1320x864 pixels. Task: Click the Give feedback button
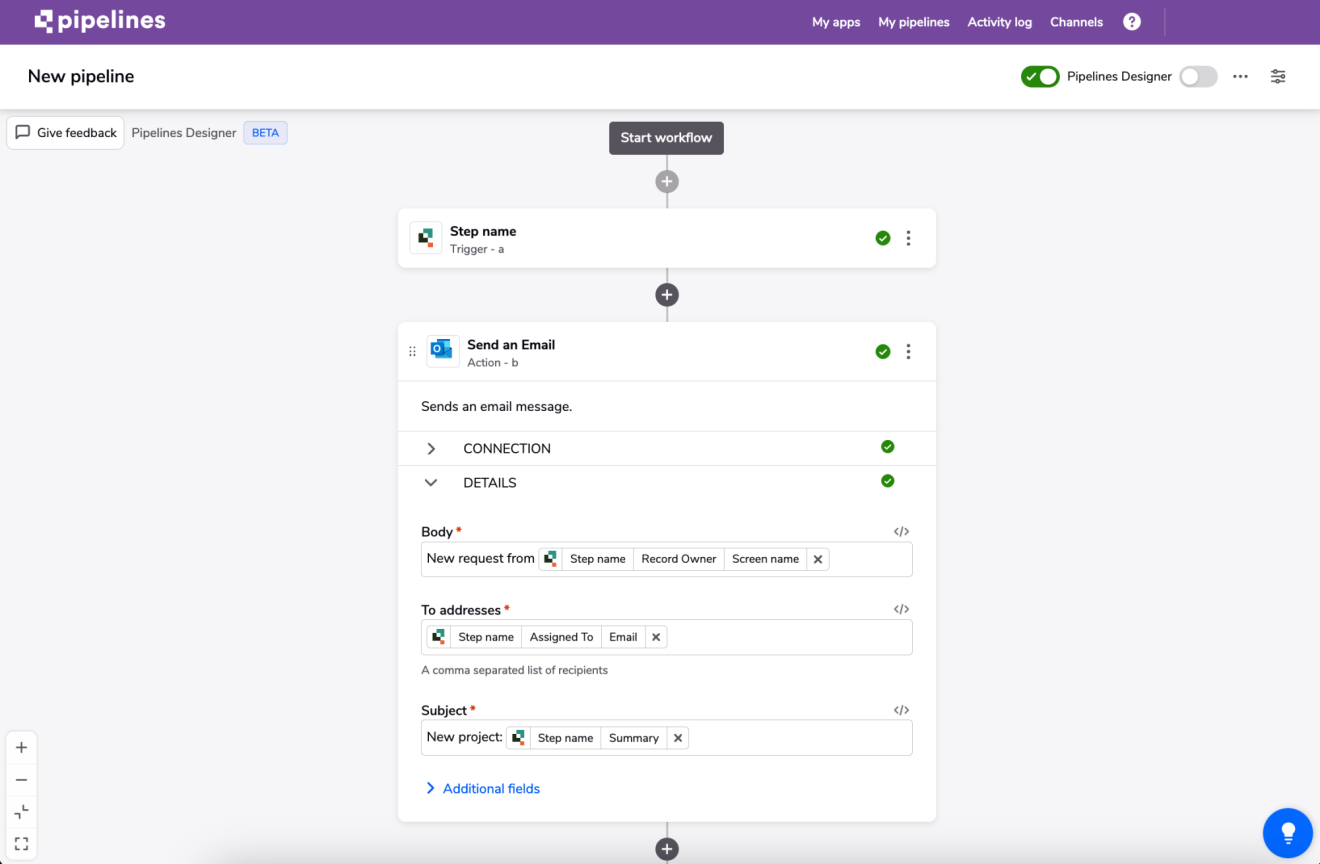click(x=65, y=132)
